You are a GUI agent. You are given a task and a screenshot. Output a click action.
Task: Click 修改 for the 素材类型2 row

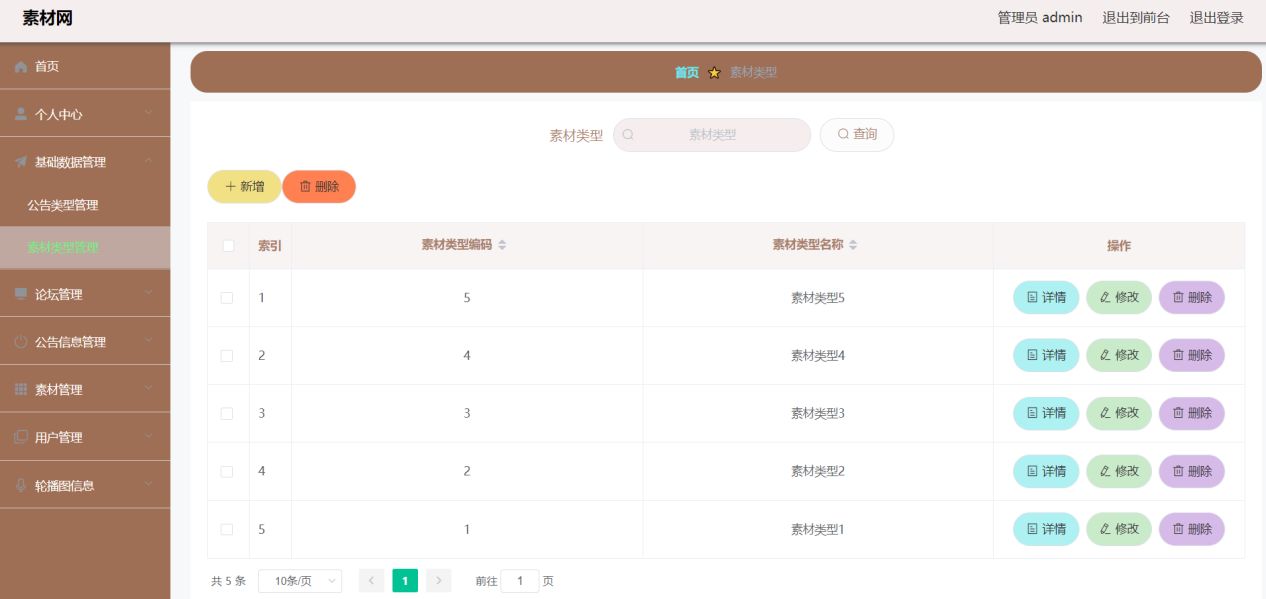[1119, 471]
